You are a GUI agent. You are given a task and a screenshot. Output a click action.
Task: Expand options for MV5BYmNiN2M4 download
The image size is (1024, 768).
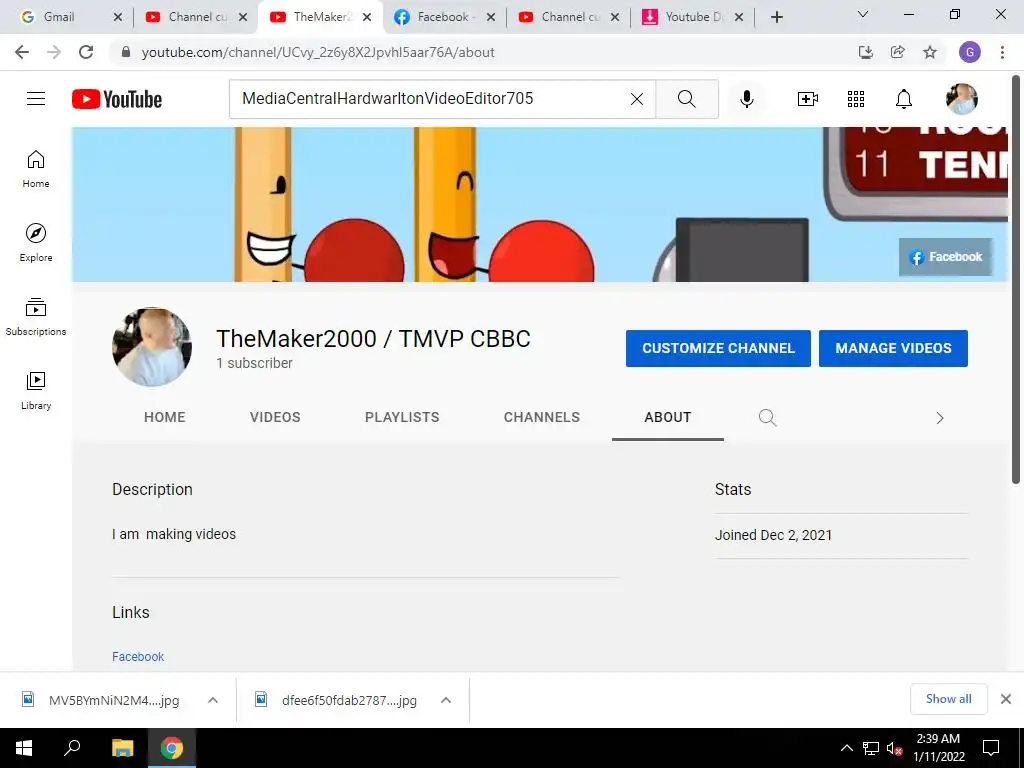(213, 700)
